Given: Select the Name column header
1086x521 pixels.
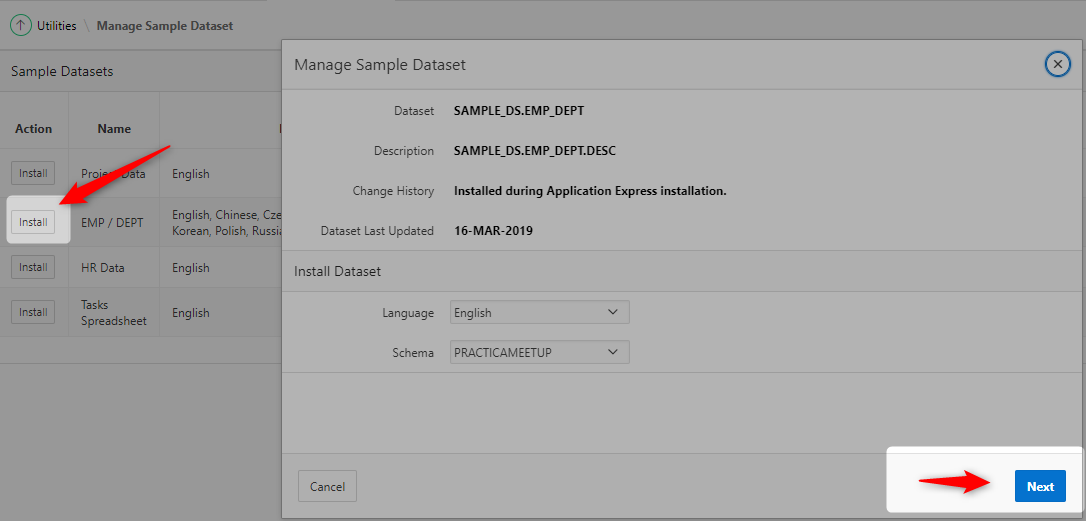Looking at the screenshot, I should pos(114,129).
